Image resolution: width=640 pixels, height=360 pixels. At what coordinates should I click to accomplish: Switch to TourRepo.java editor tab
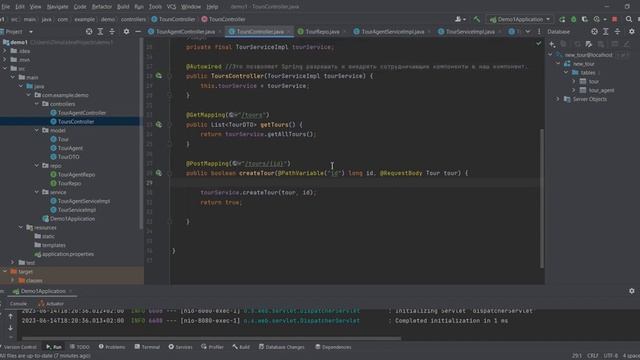click(x=322, y=31)
